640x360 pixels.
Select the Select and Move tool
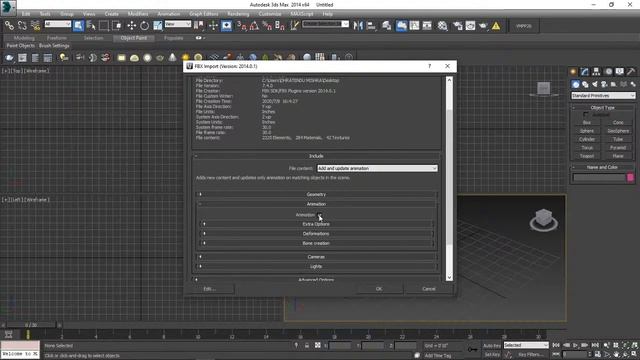[x=131, y=26]
